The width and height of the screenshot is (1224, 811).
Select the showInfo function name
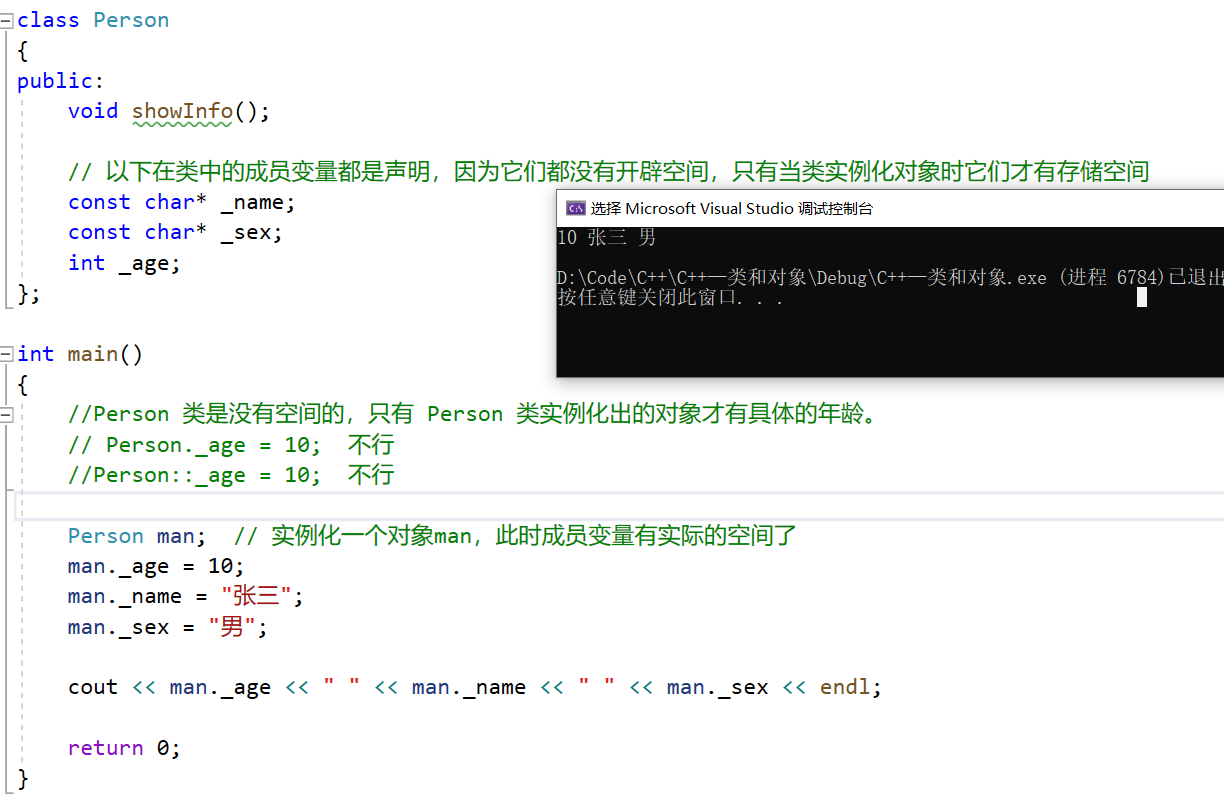[x=182, y=111]
